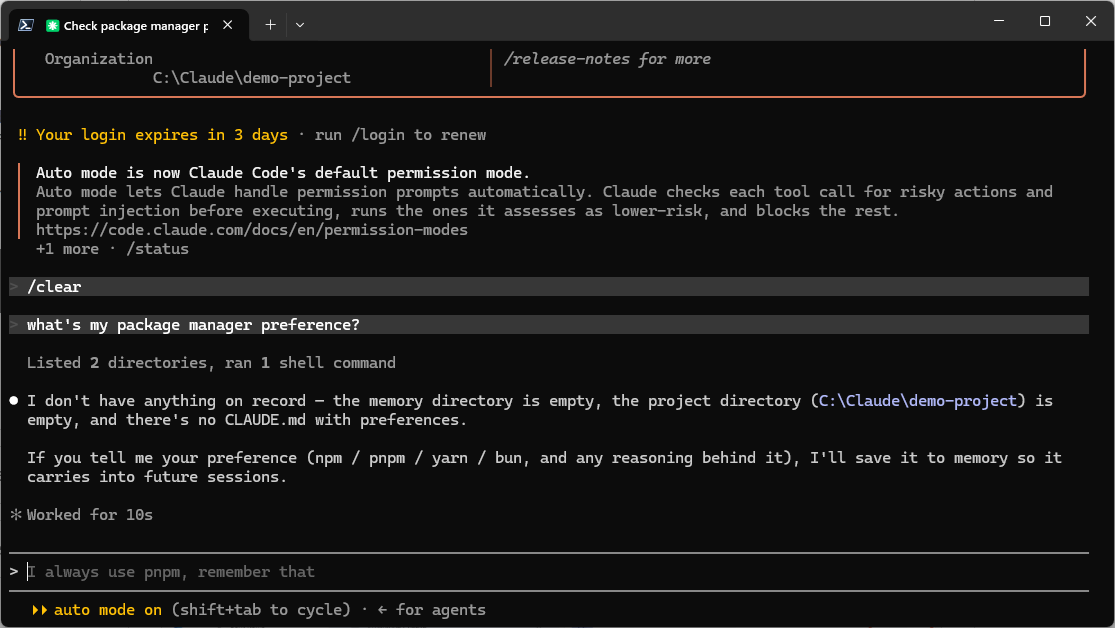Click "Listed 2 directories, ran 1 shell command"

coord(211,363)
